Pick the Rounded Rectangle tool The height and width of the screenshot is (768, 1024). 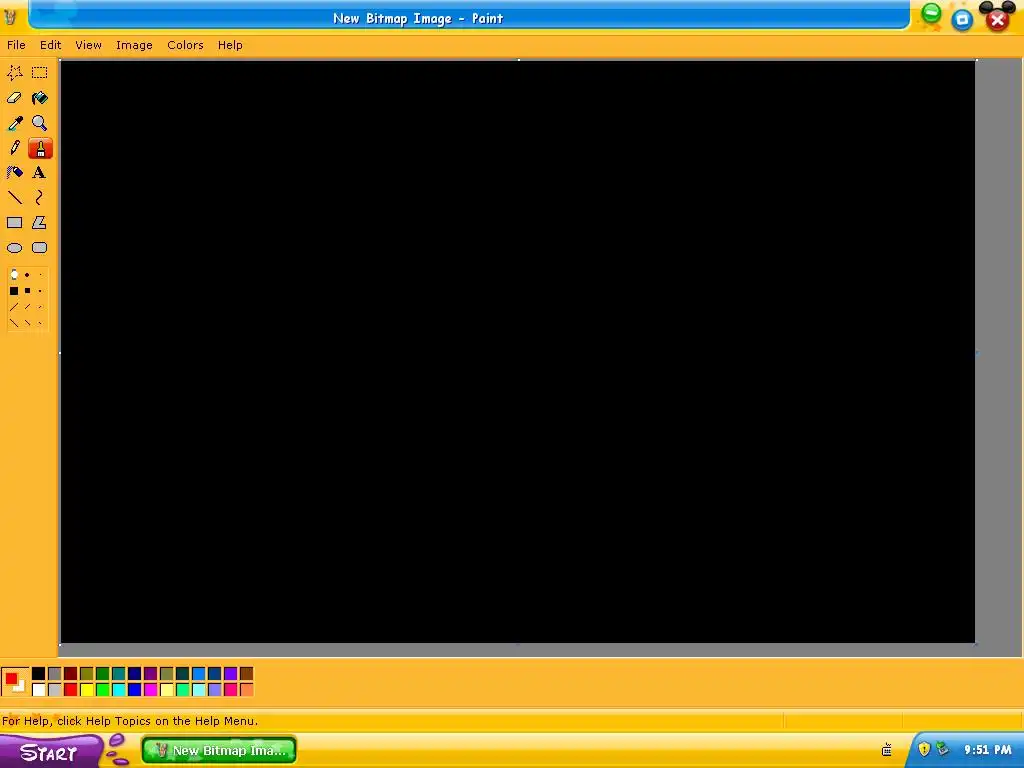(40, 248)
